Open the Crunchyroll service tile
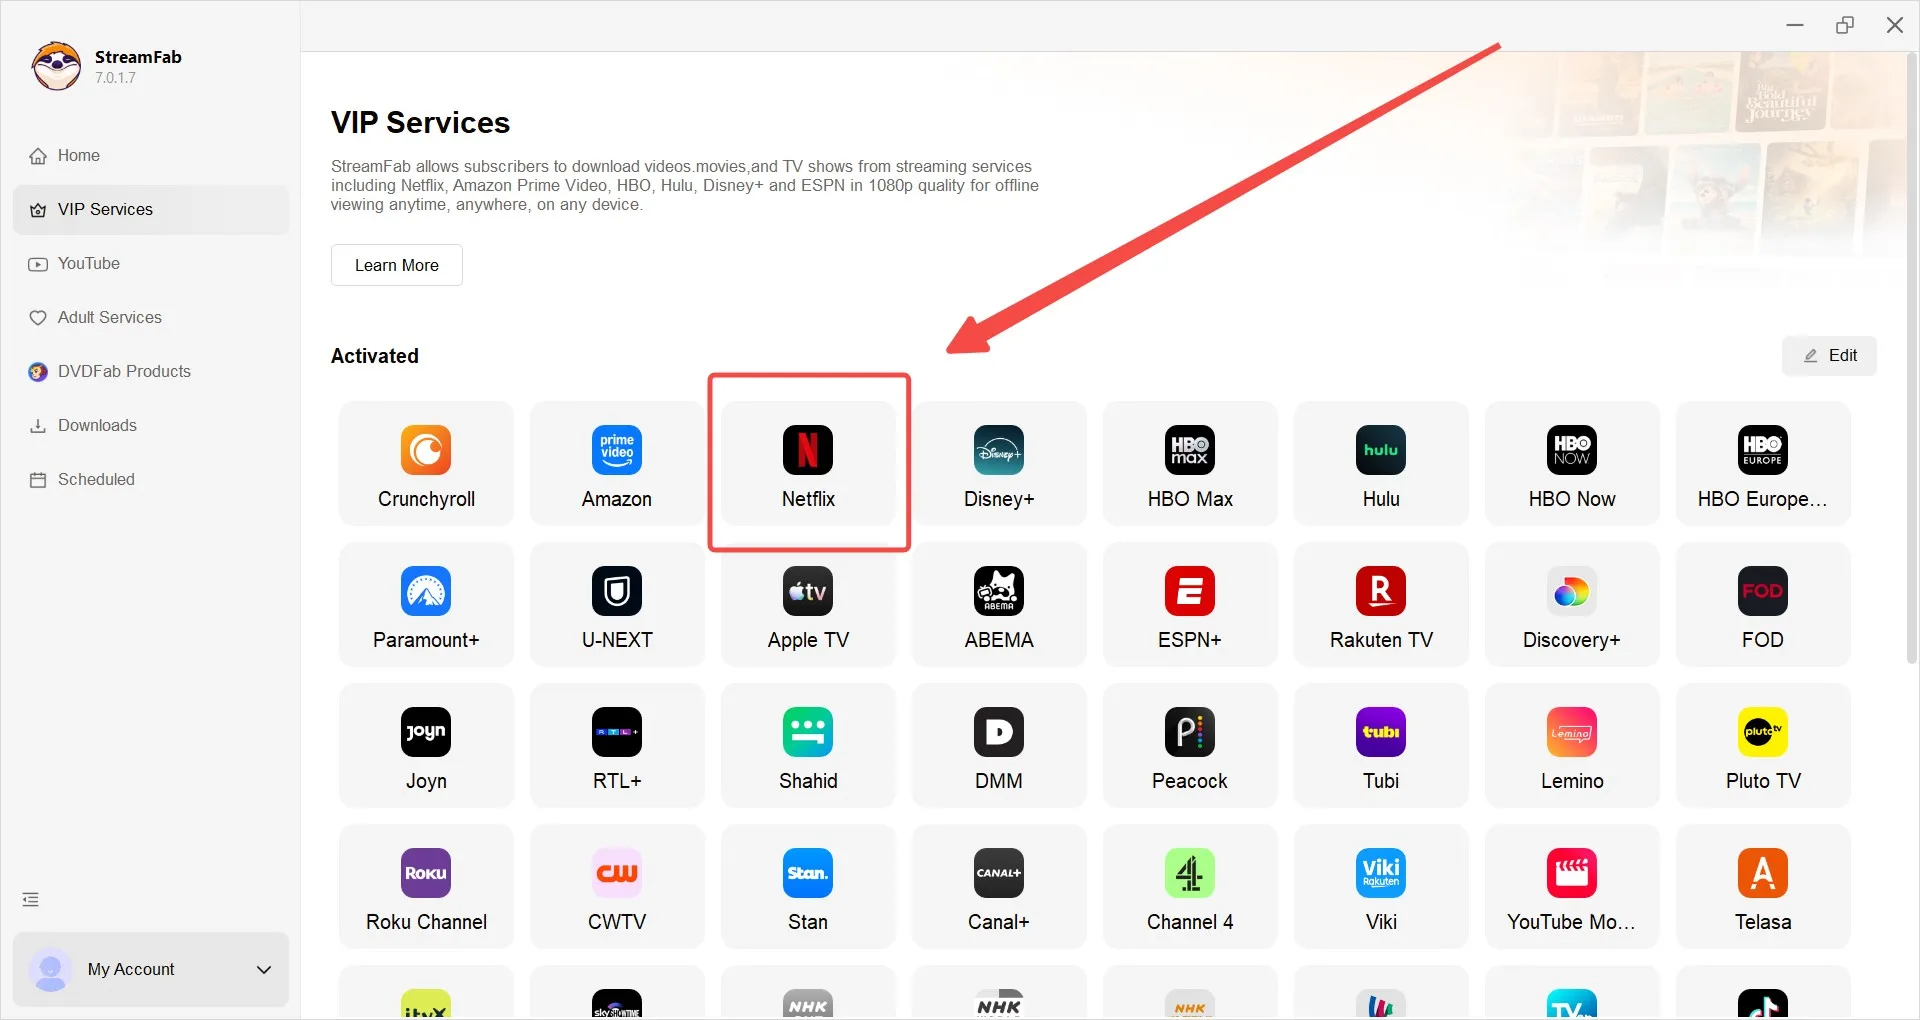The height and width of the screenshot is (1020, 1920). [426, 464]
